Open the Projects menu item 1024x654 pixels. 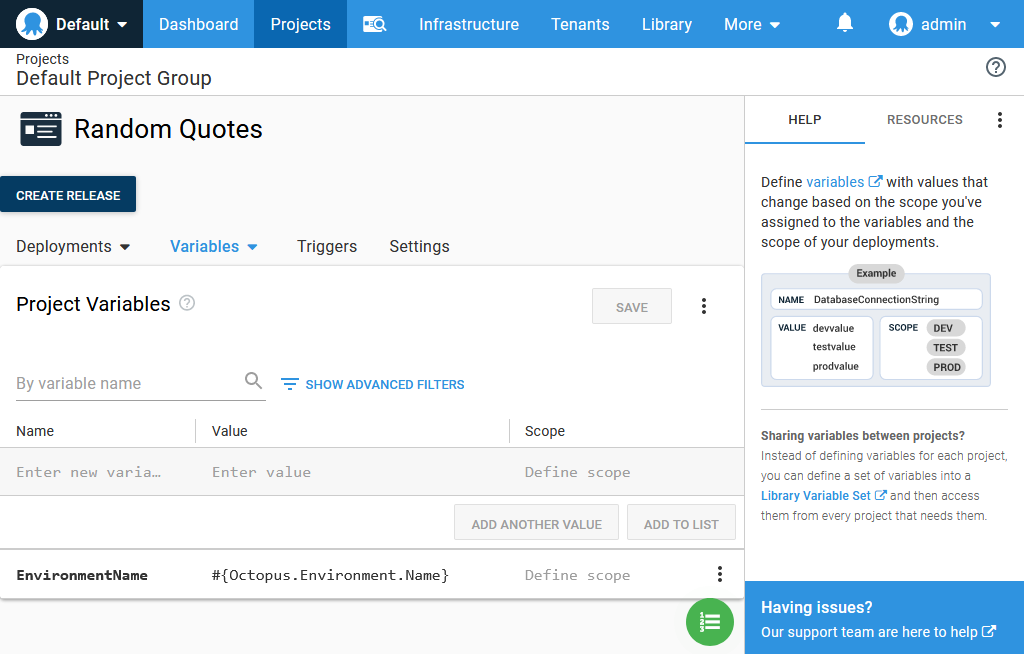(x=300, y=24)
